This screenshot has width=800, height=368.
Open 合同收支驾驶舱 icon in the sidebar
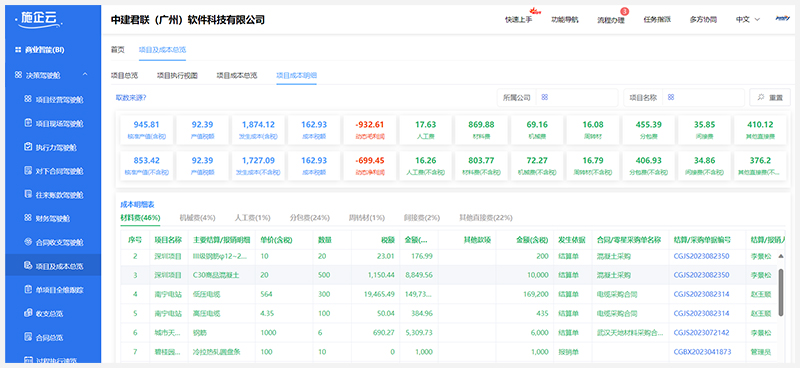point(28,242)
